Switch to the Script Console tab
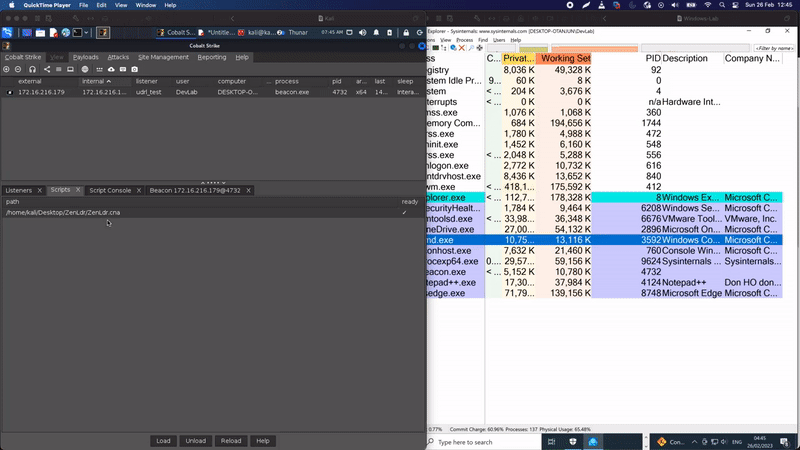This screenshot has width=800, height=450. click(110, 190)
